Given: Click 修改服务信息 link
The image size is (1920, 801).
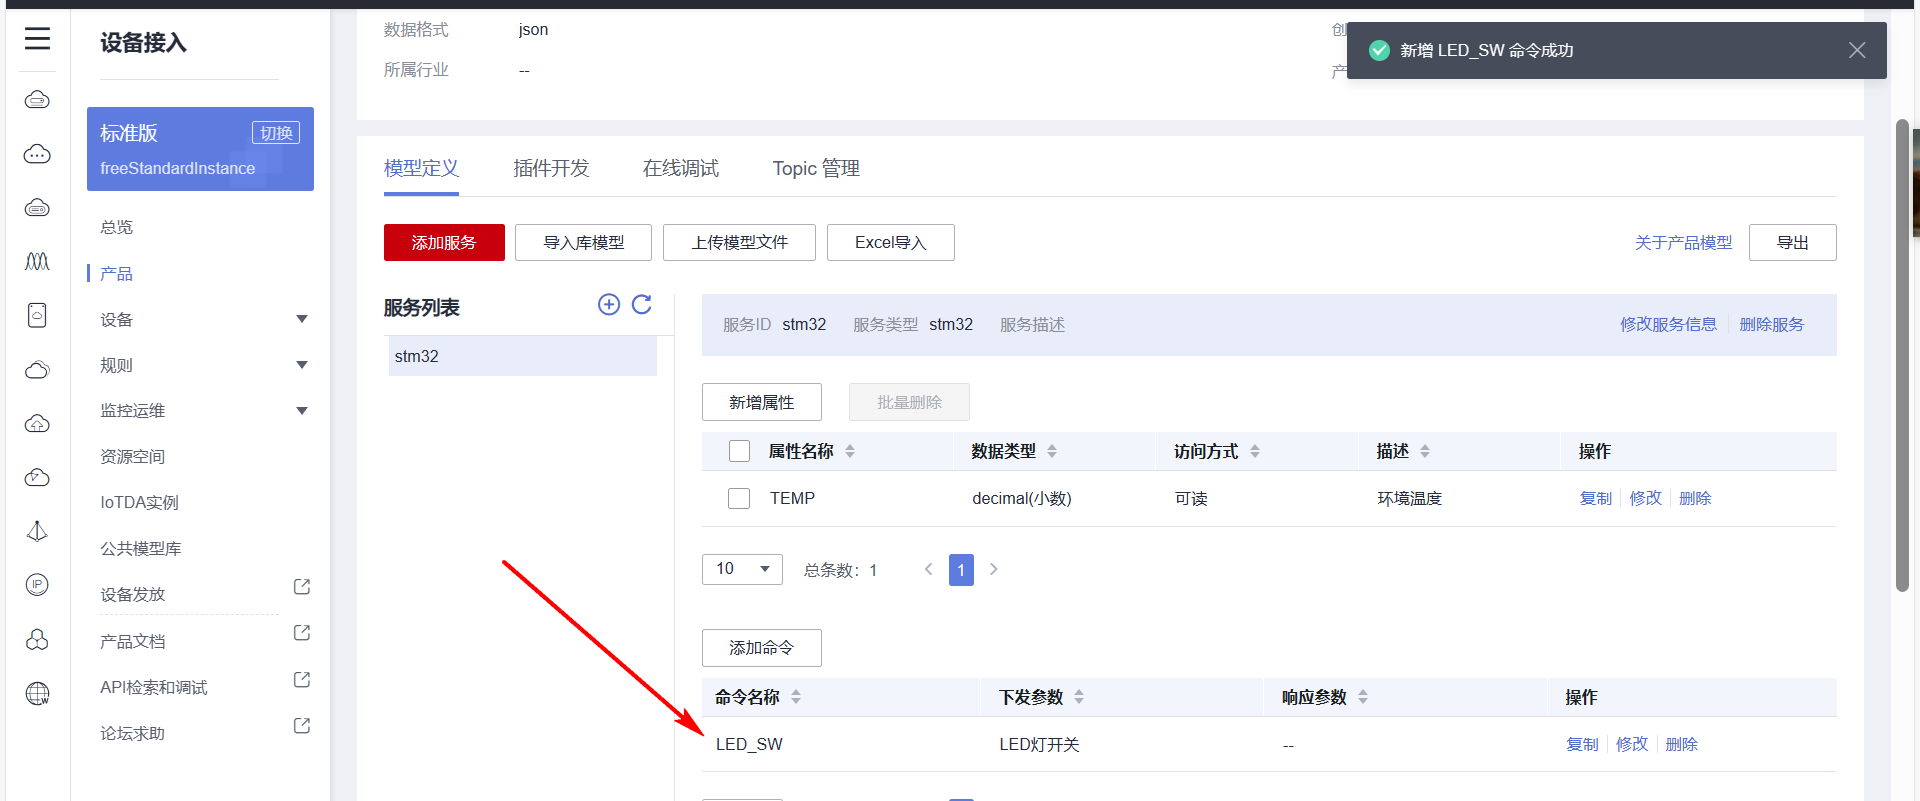Looking at the screenshot, I should (x=1668, y=325).
